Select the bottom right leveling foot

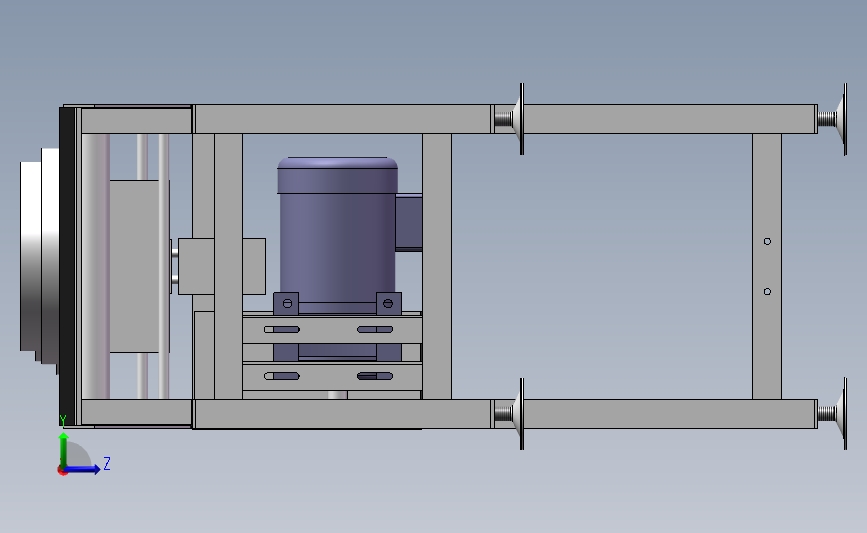pos(833,414)
